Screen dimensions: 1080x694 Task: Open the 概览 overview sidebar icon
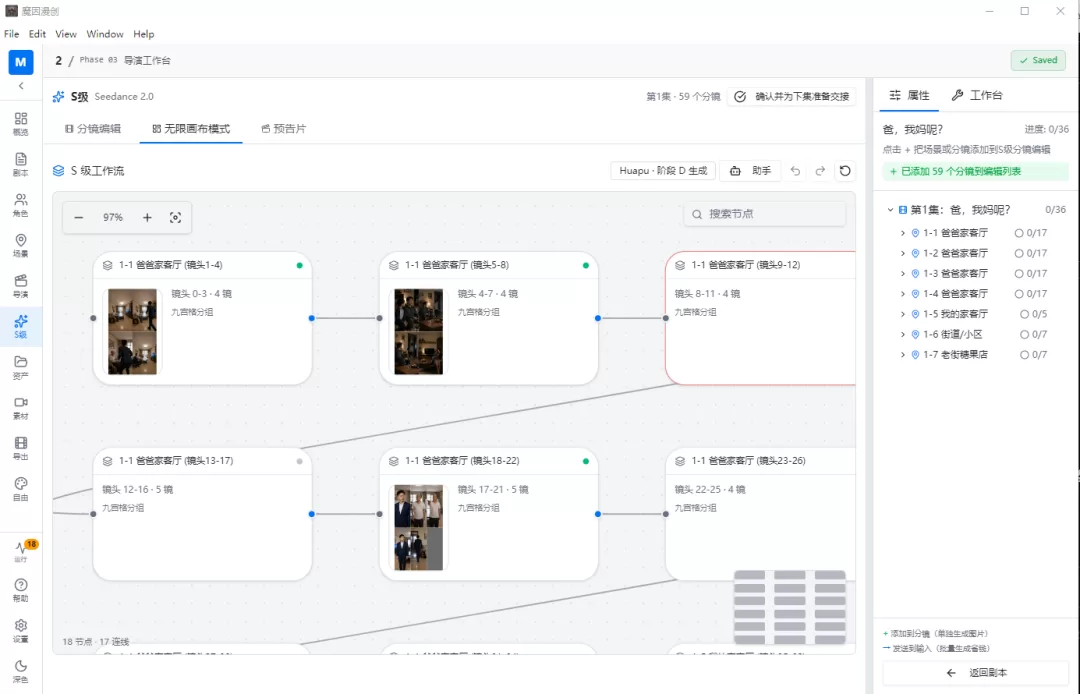(21, 123)
